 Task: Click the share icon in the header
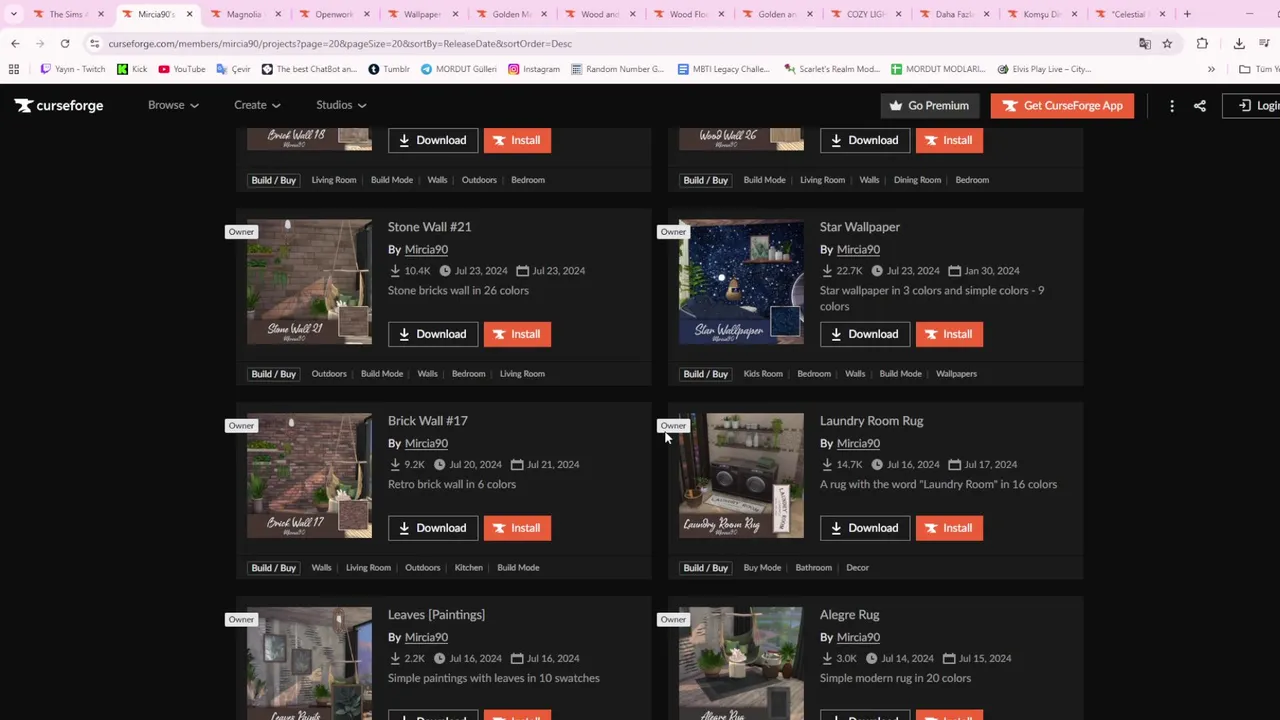(x=1200, y=106)
